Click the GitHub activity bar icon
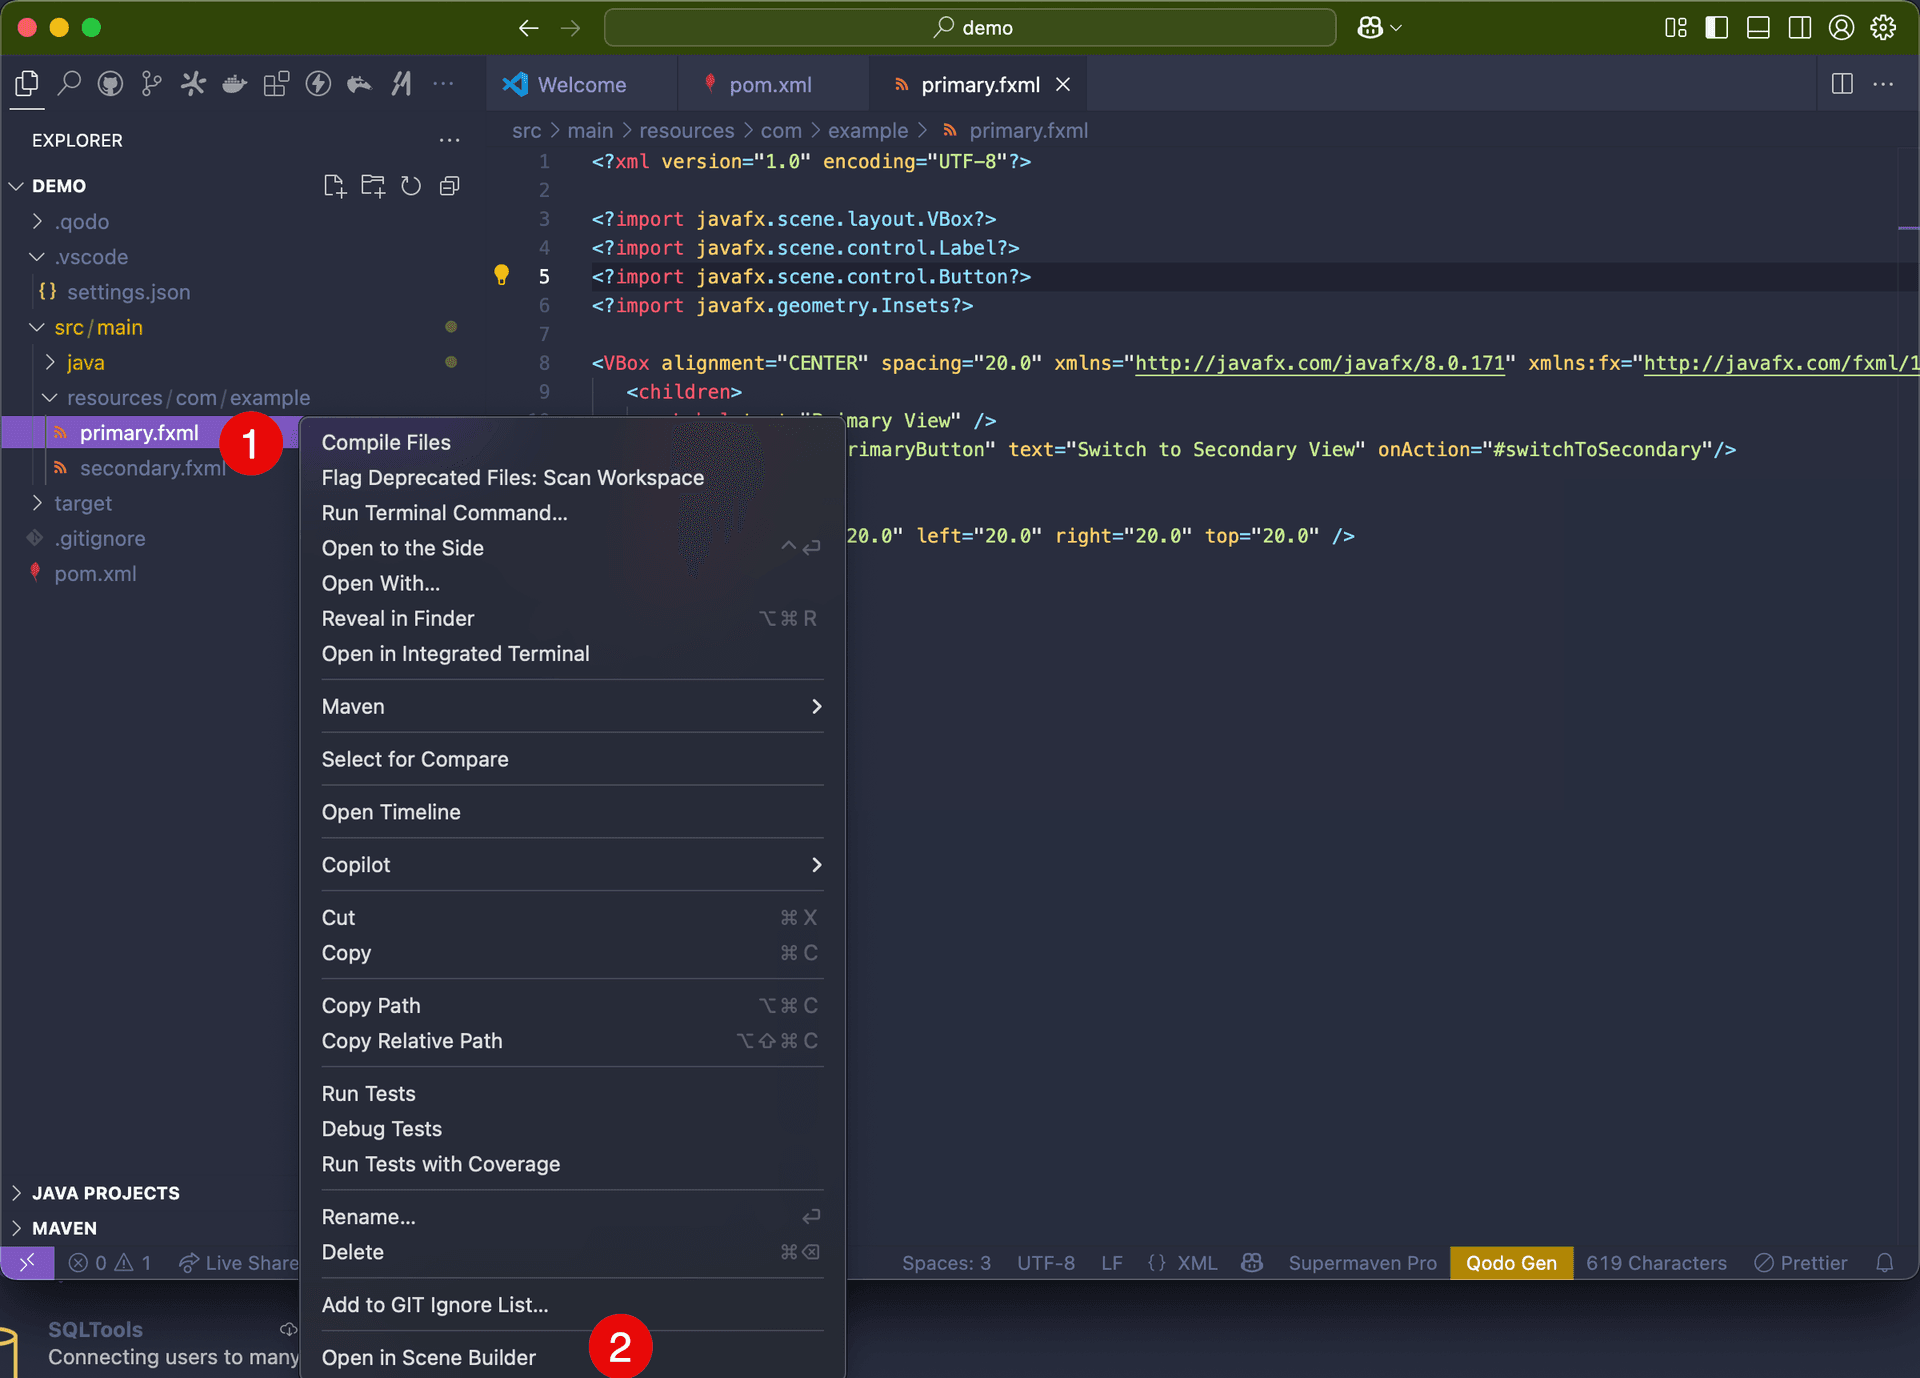Image resolution: width=1920 pixels, height=1378 pixels. click(x=110, y=84)
